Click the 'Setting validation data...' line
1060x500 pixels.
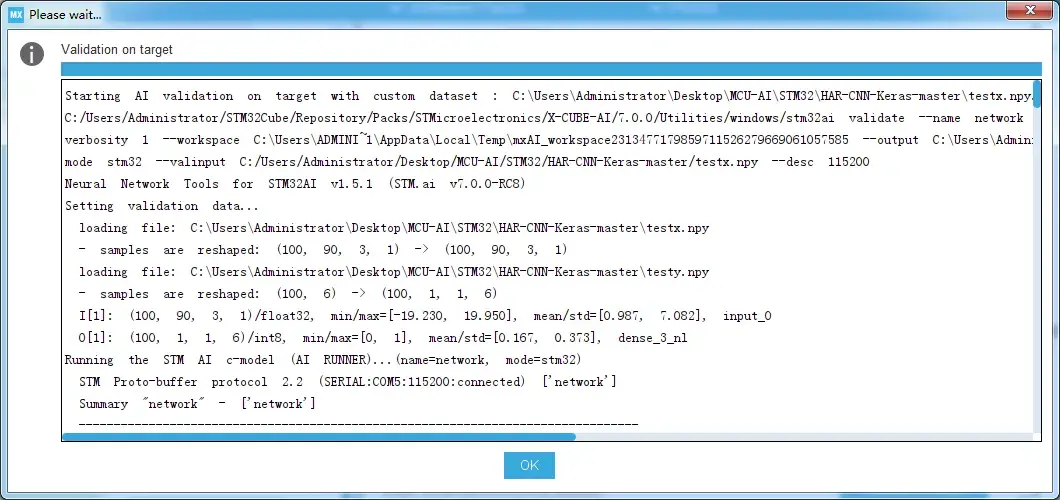click(162, 206)
